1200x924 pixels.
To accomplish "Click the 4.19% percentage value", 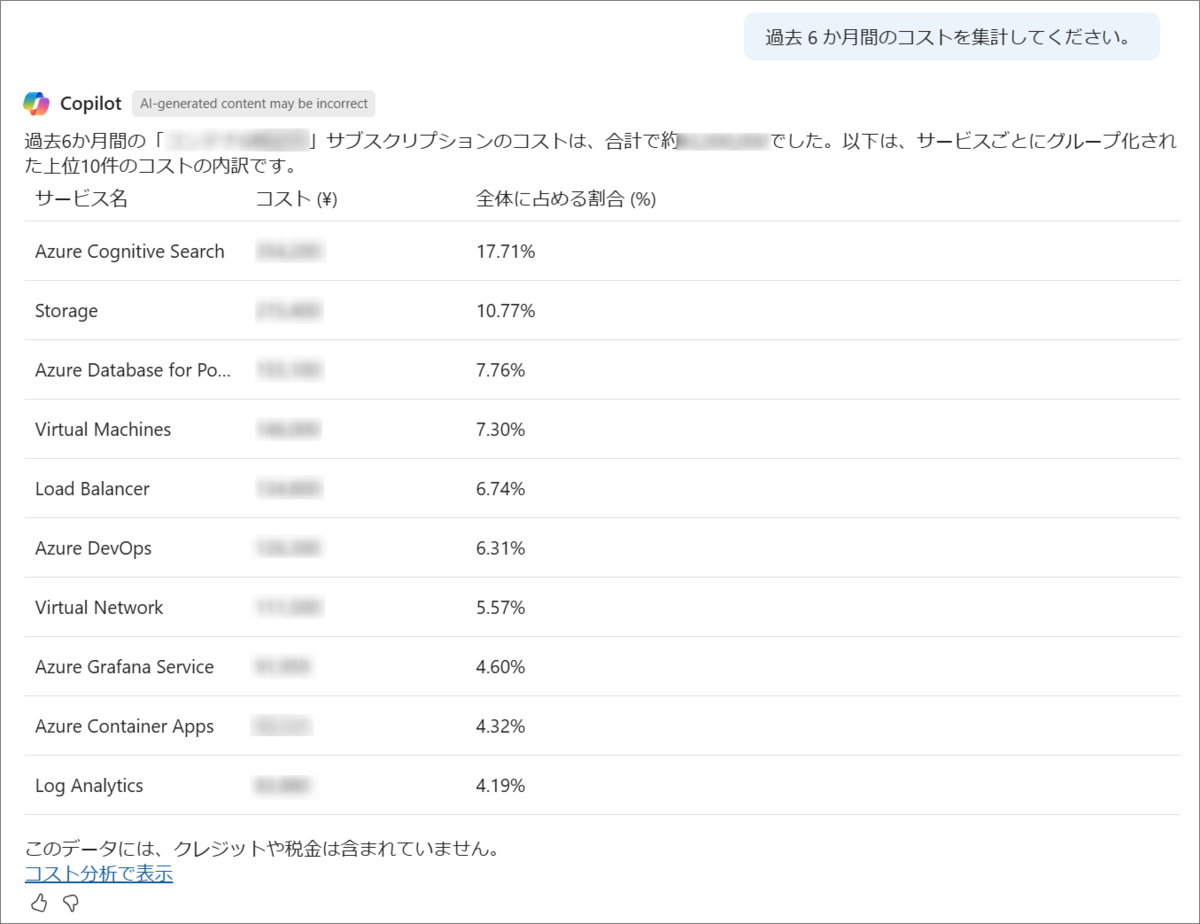I will [501, 786].
